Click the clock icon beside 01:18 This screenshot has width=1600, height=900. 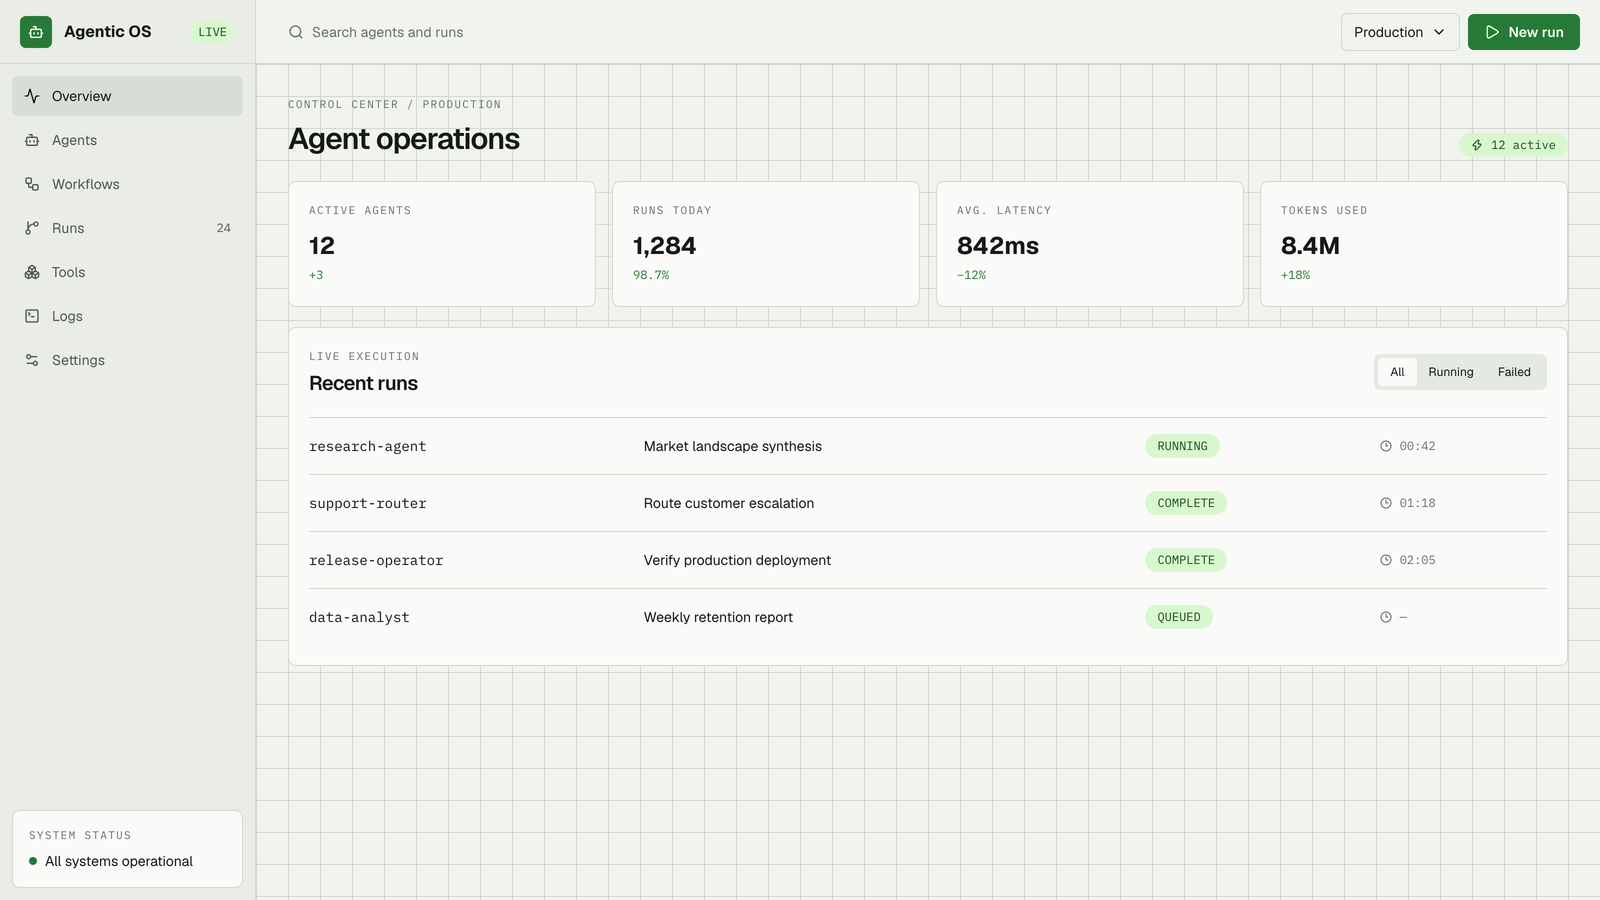click(1386, 503)
